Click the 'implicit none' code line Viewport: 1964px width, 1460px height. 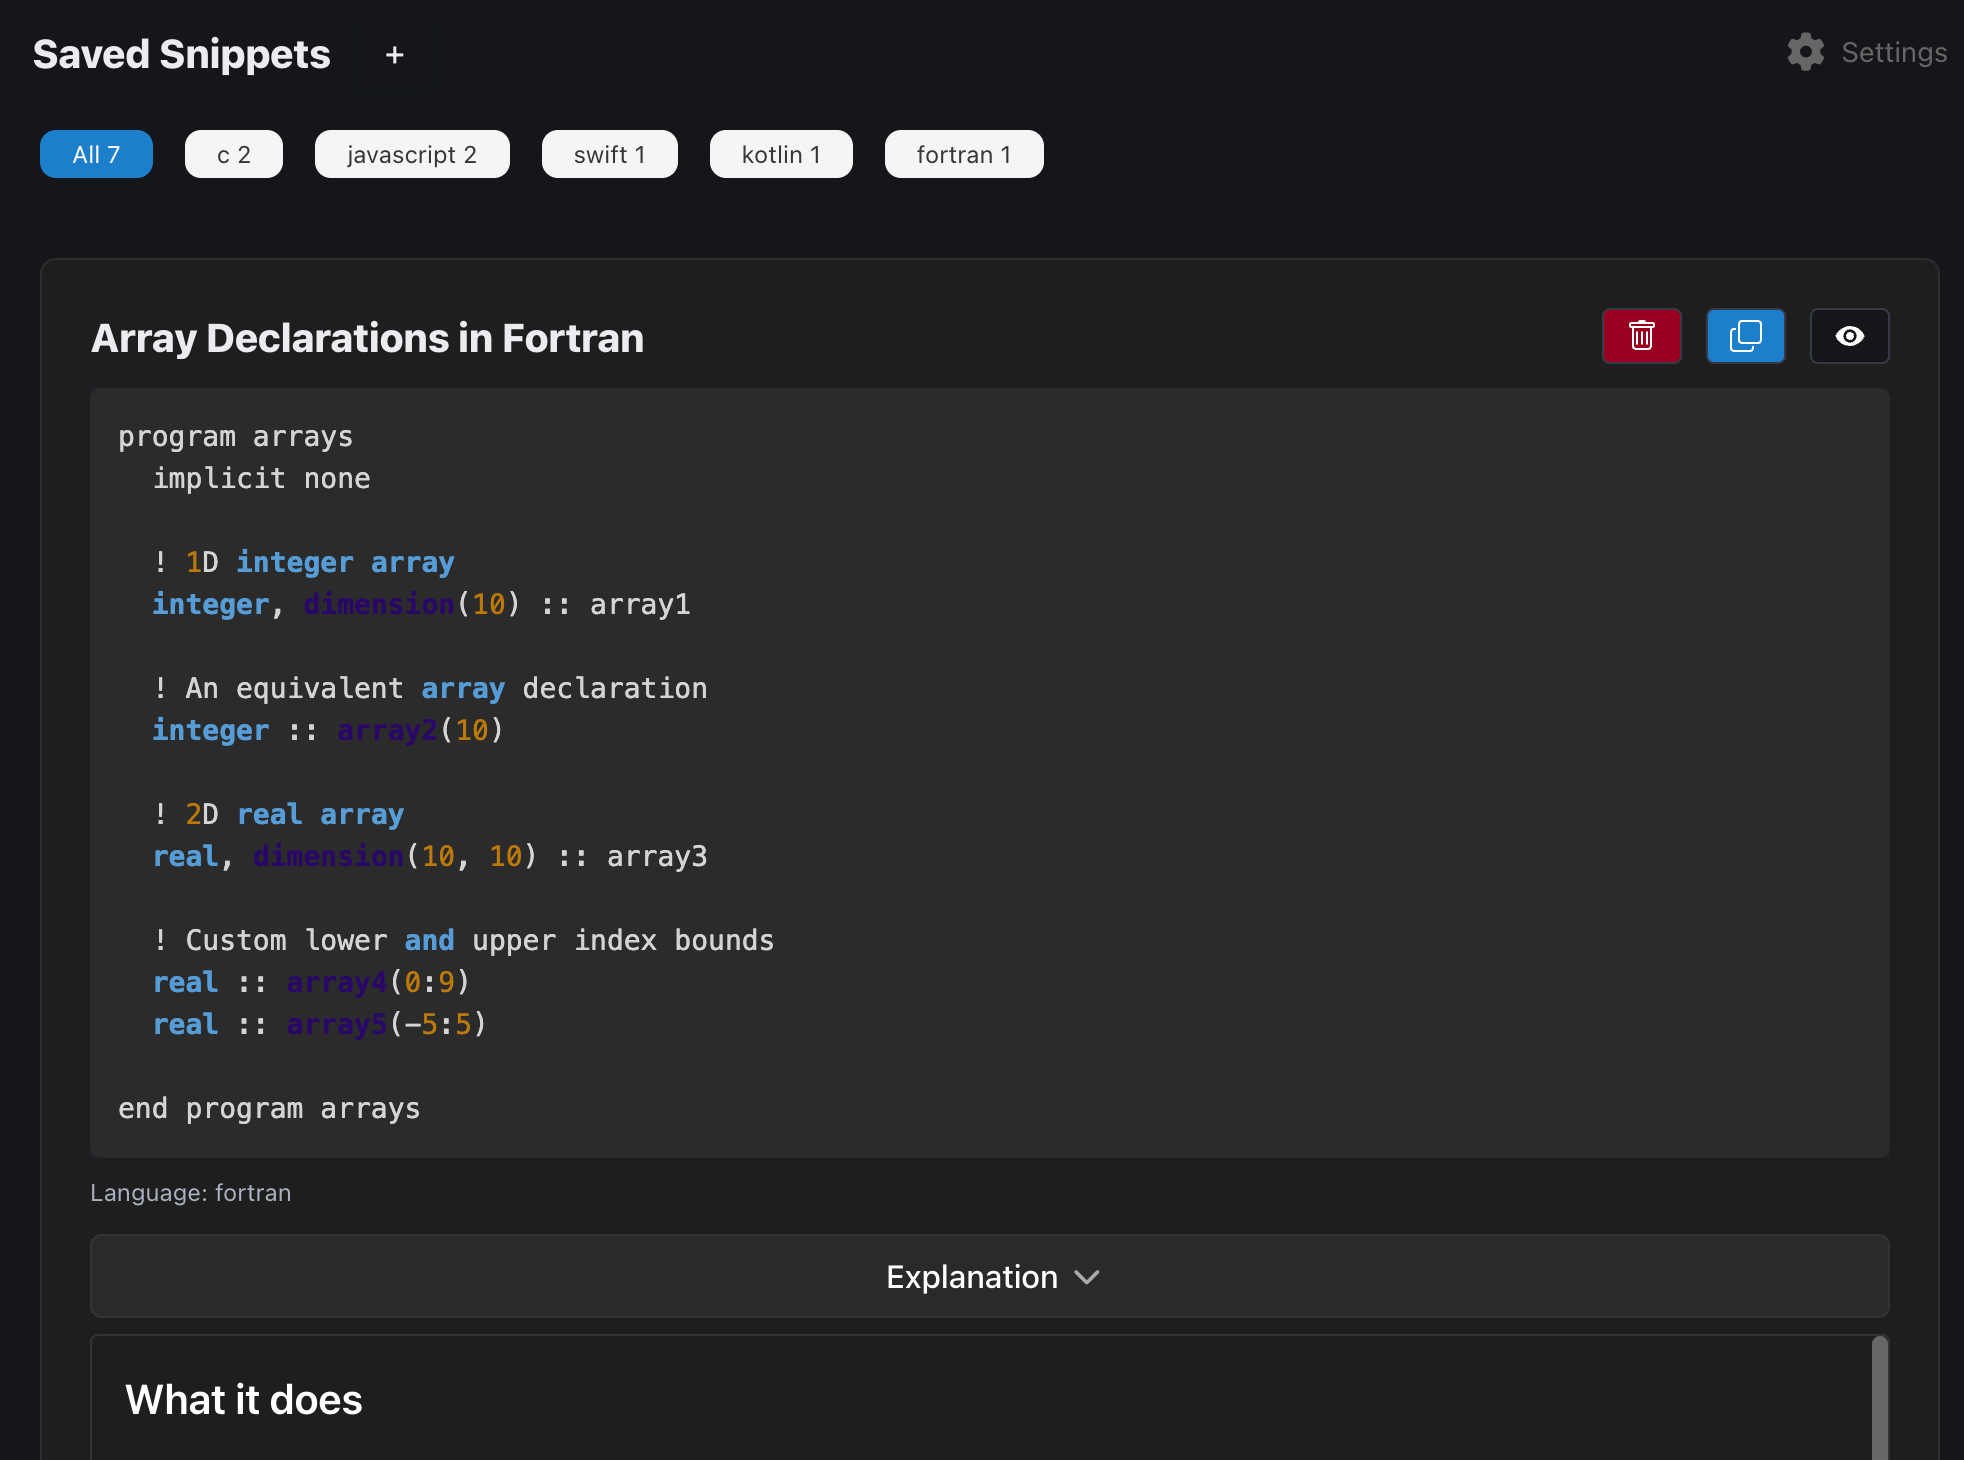point(261,479)
